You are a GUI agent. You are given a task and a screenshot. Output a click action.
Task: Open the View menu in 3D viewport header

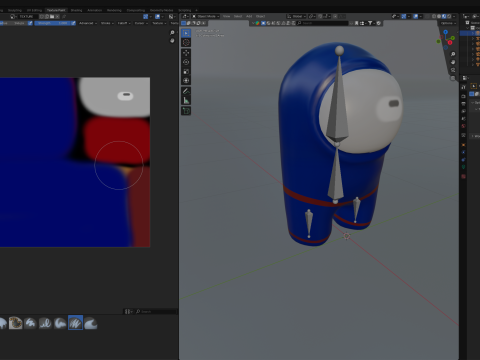pyautogui.click(x=226, y=16)
